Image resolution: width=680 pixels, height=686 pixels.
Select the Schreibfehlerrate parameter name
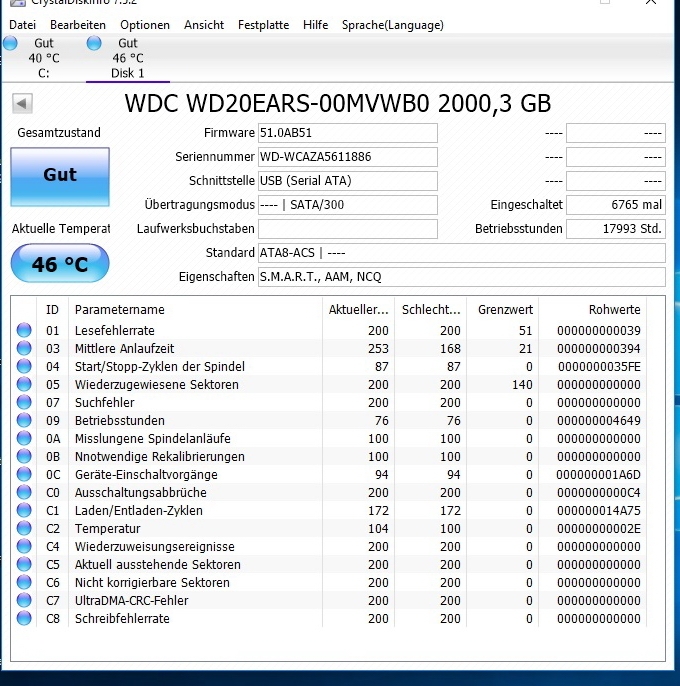coord(122,618)
